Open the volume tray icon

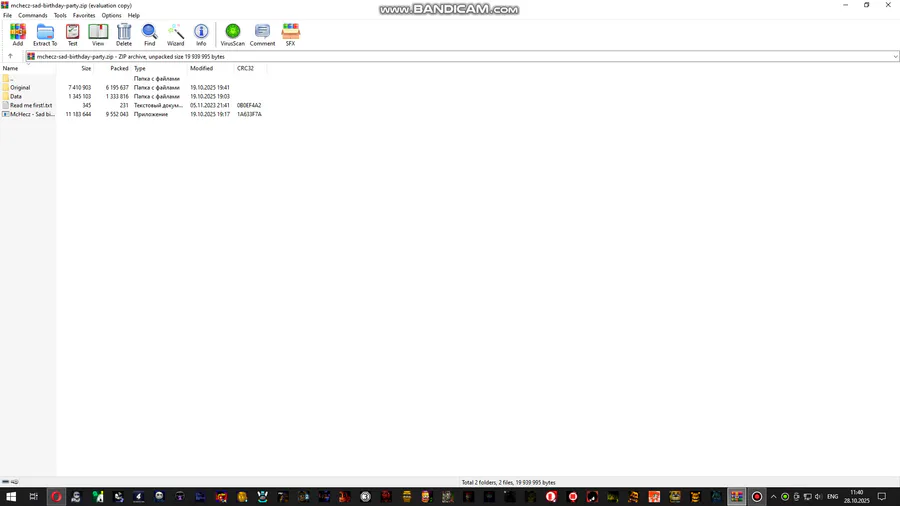(818, 497)
